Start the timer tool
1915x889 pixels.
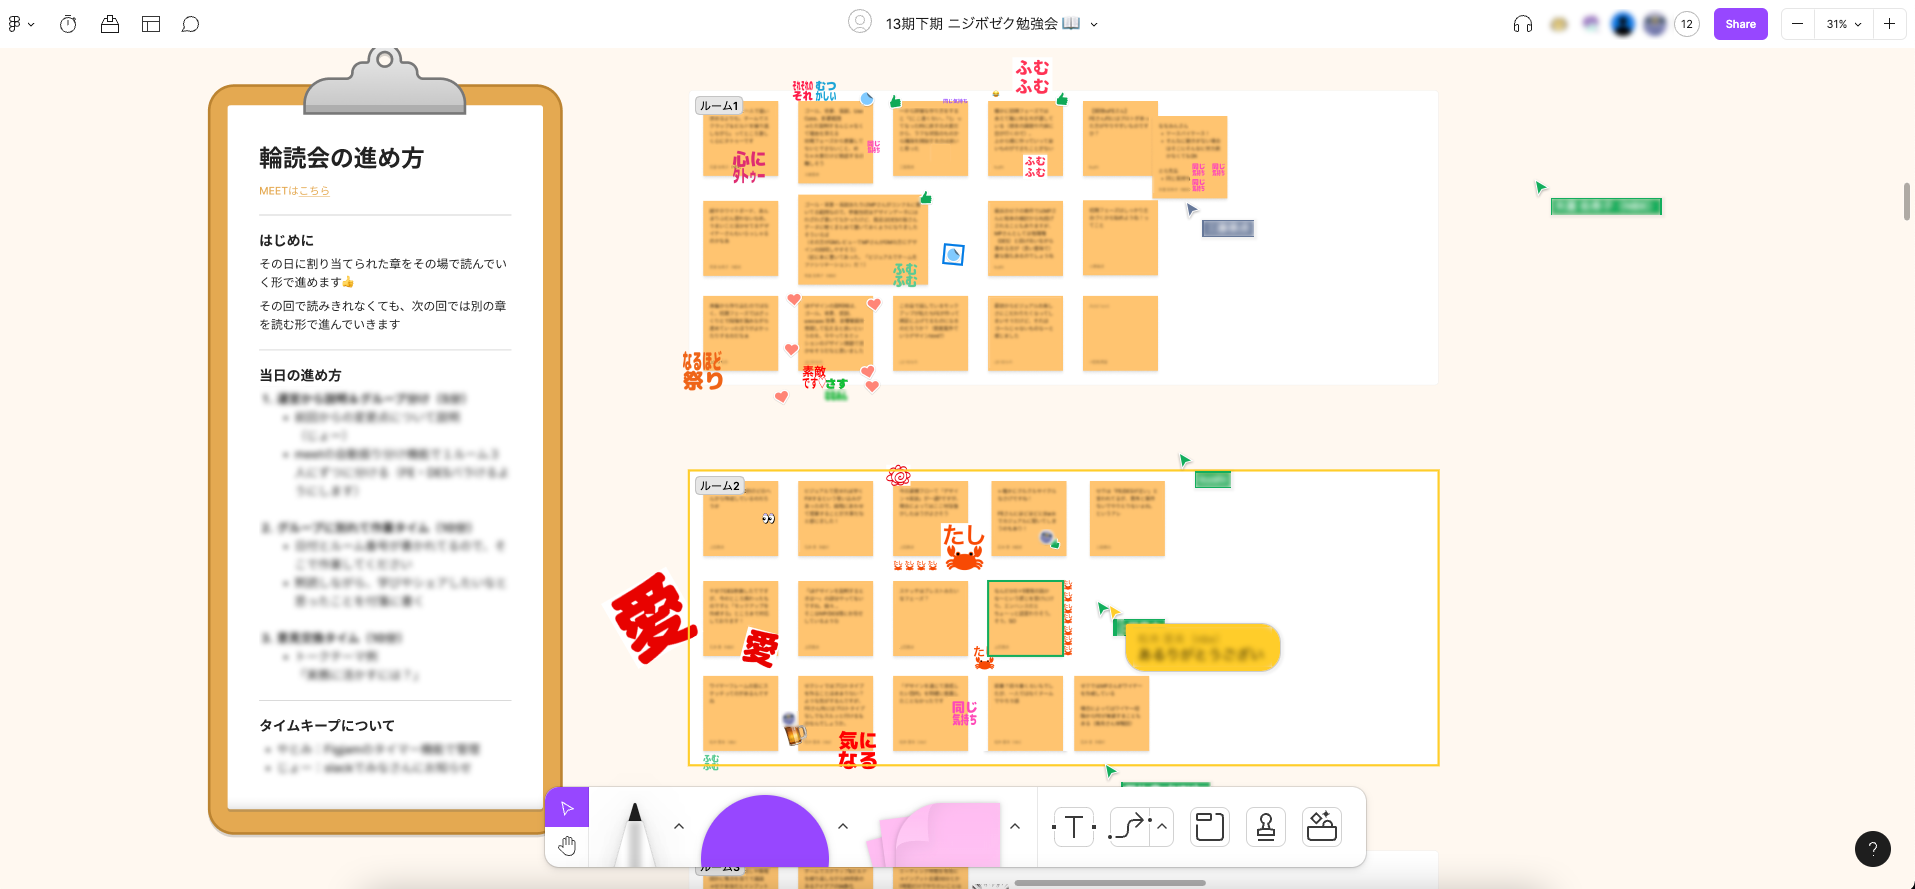(x=68, y=24)
